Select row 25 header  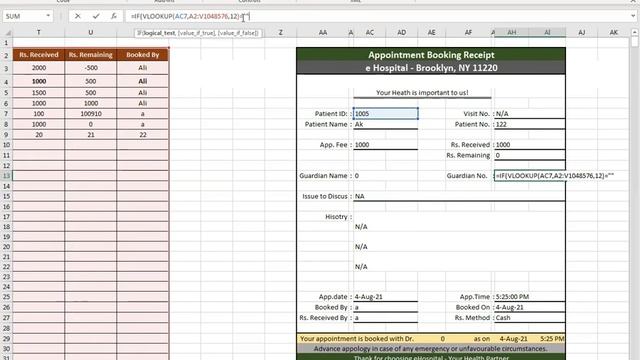click(x=6, y=297)
